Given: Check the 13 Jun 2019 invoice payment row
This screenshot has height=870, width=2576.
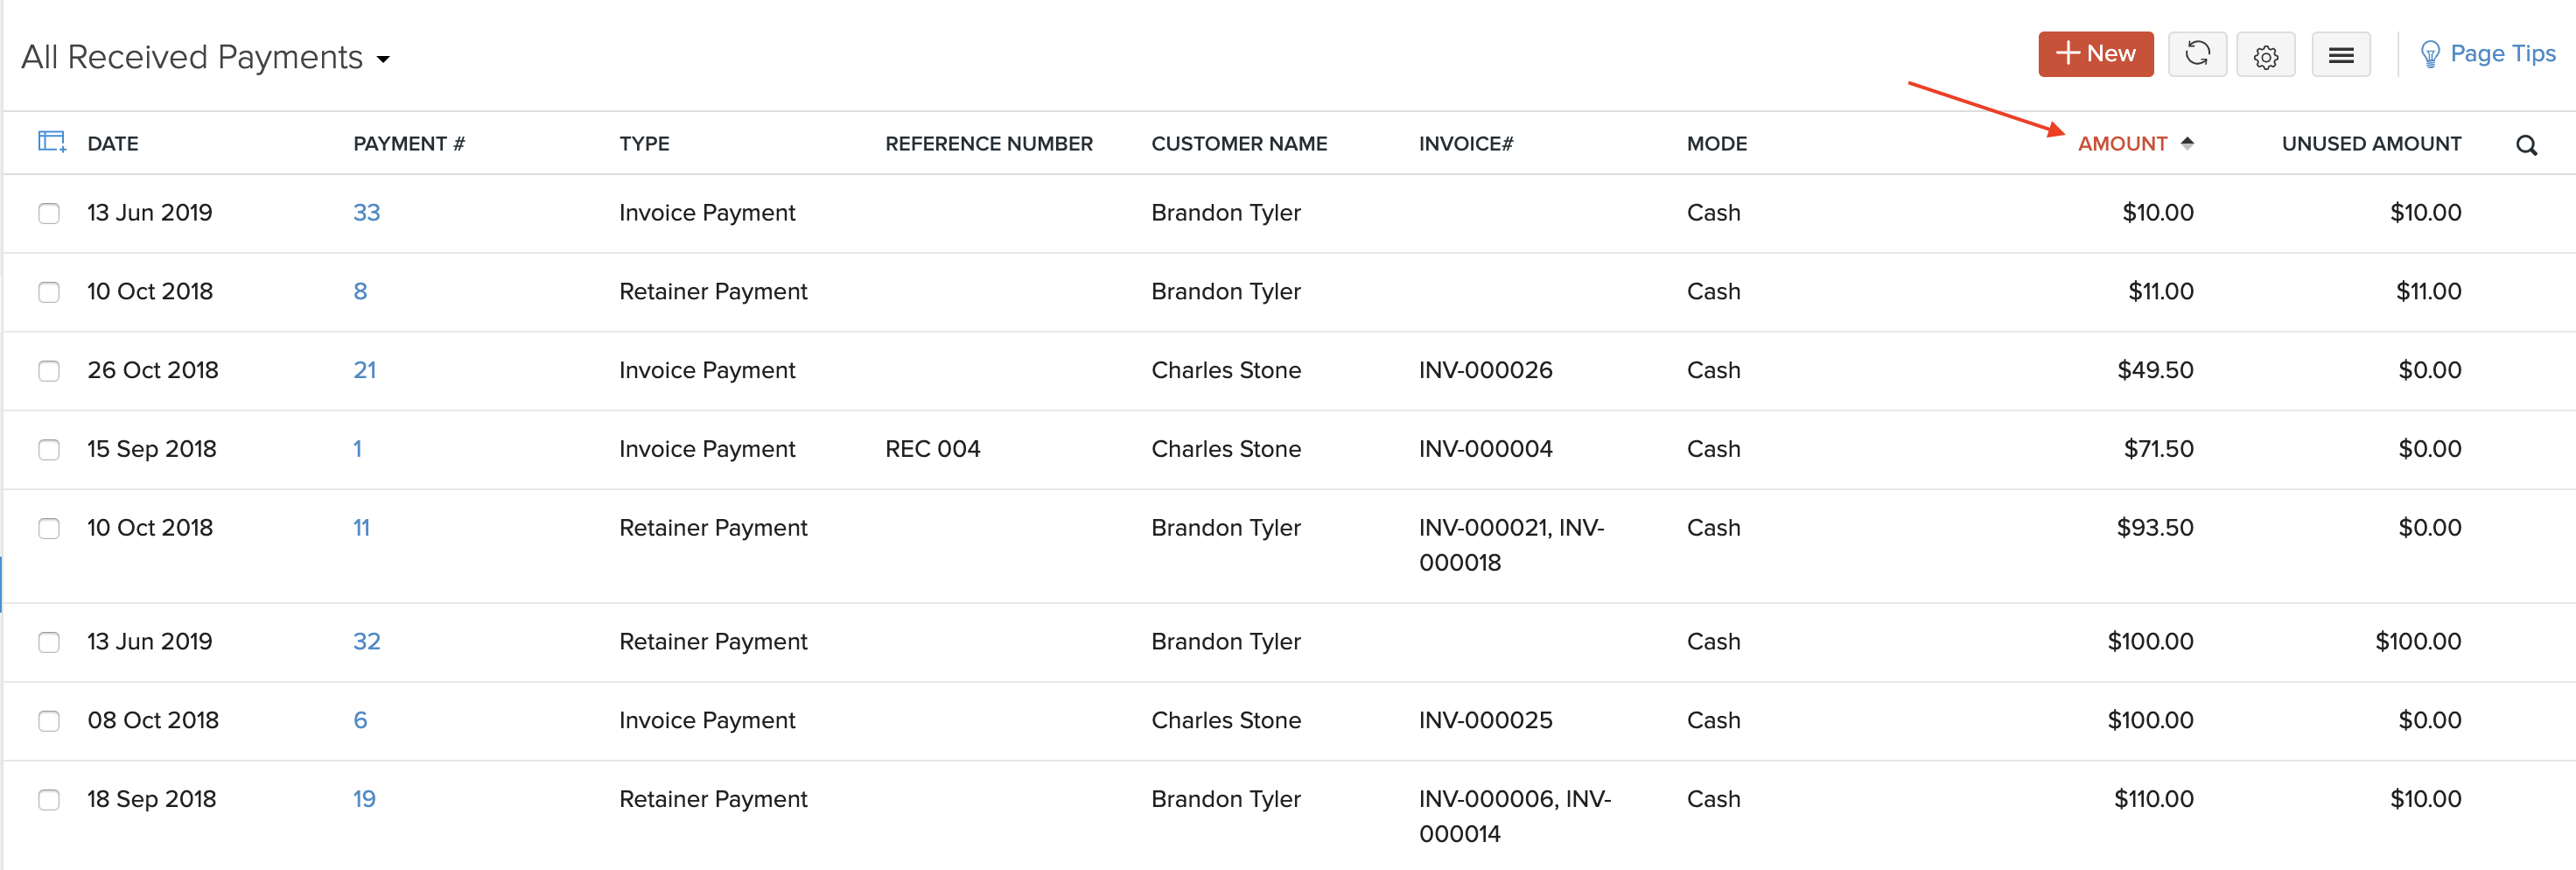Looking at the screenshot, I should click(x=49, y=212).
